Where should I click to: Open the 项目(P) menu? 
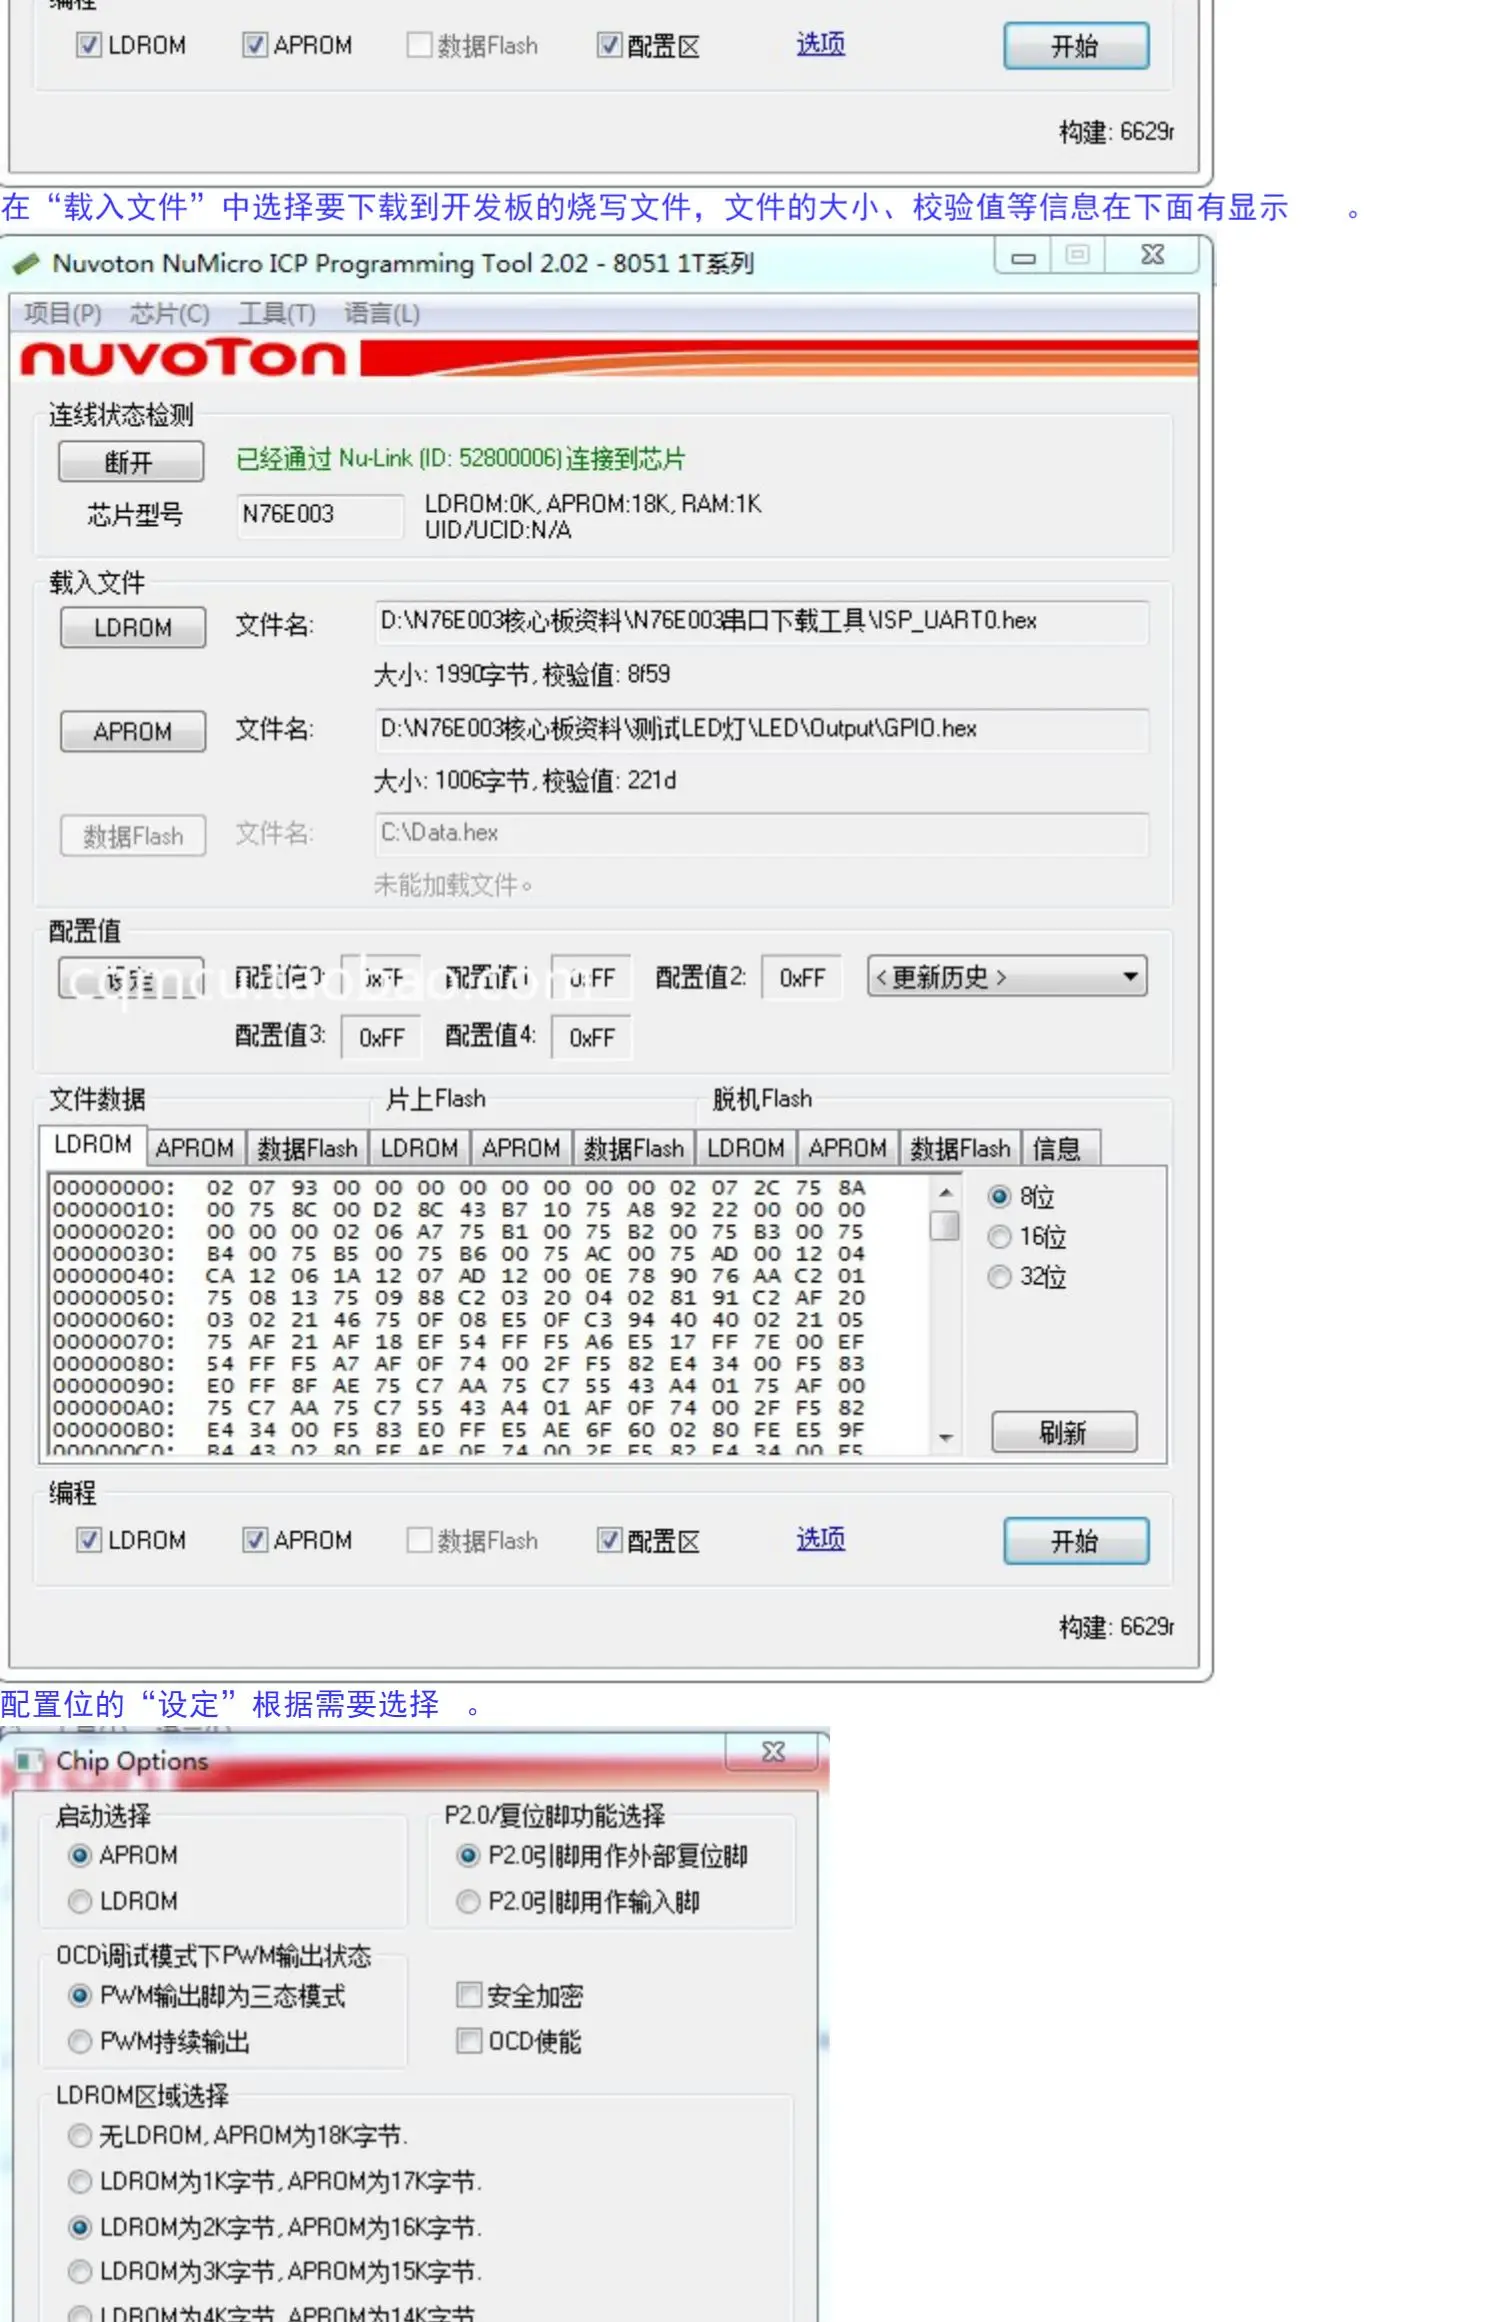[x=62, y=314]
